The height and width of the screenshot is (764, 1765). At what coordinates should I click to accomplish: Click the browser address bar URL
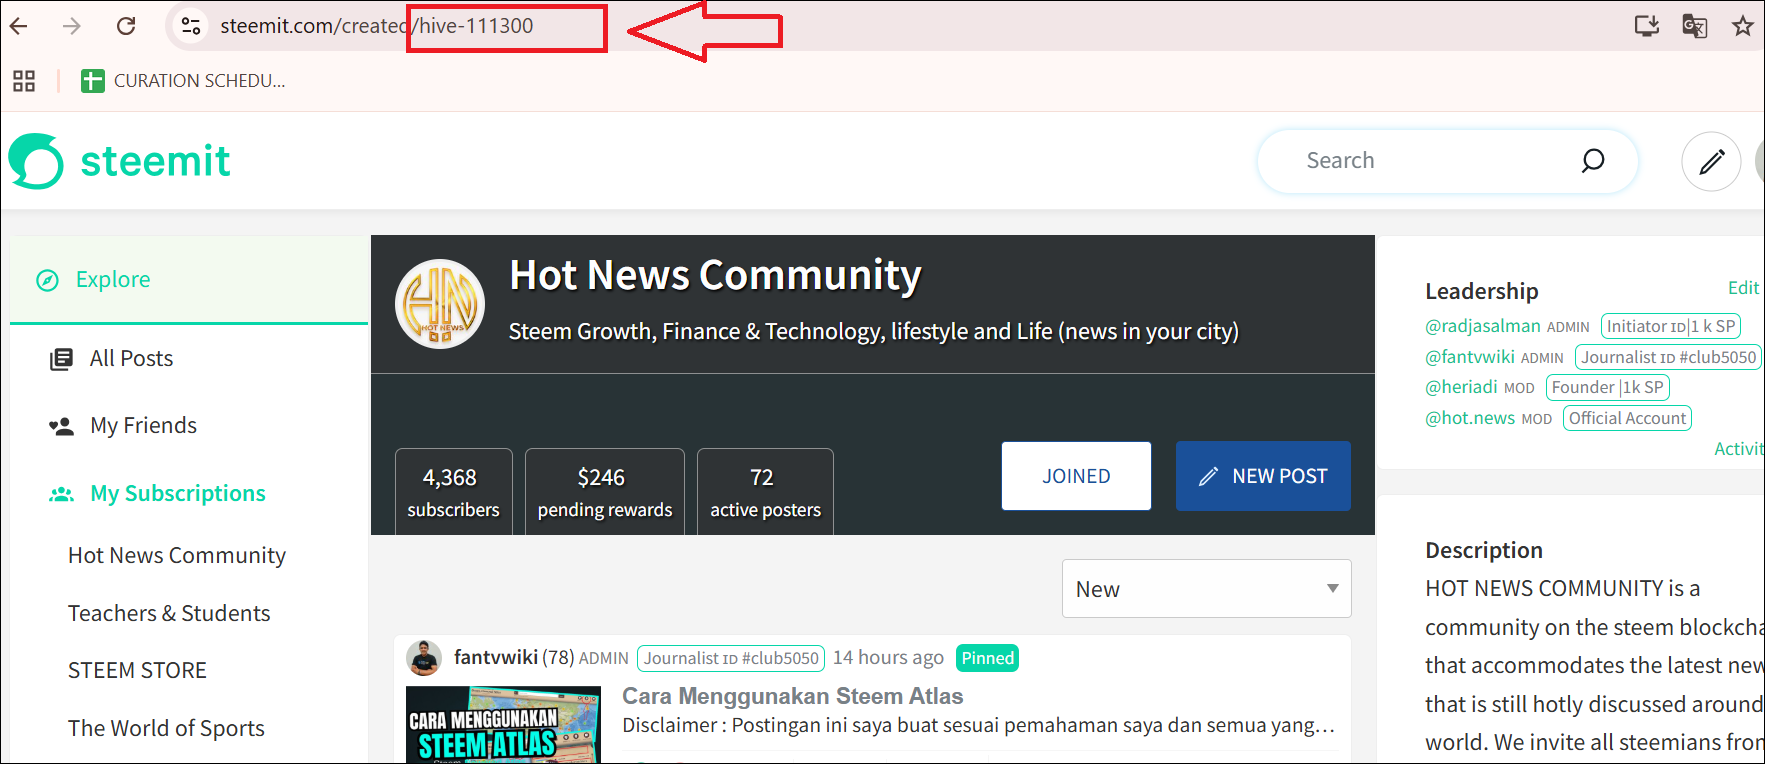point(377,26)
